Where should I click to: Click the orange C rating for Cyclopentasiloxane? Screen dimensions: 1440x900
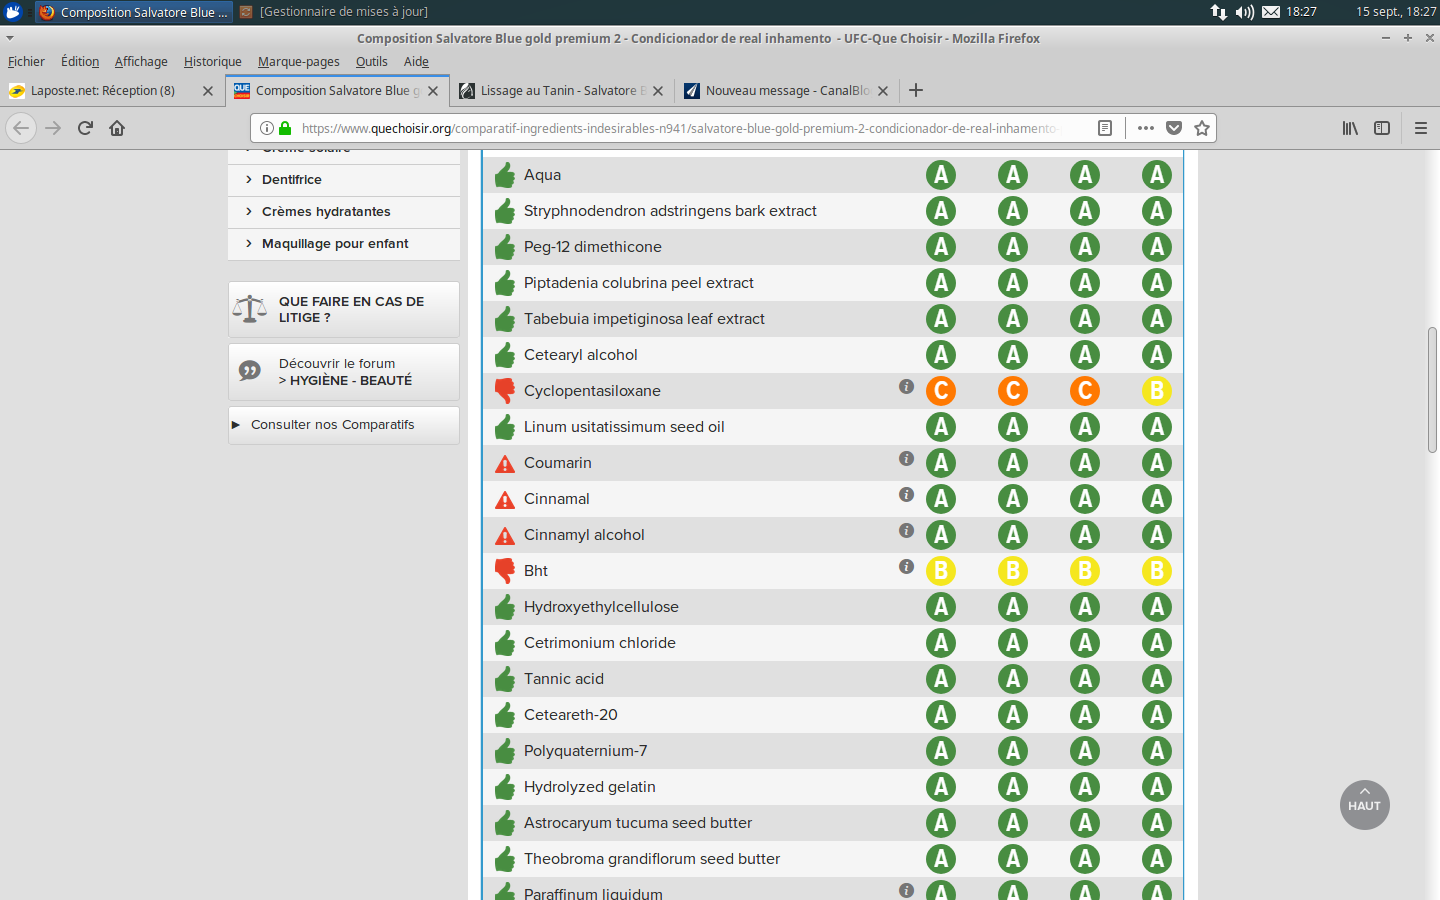coord(941,391)
